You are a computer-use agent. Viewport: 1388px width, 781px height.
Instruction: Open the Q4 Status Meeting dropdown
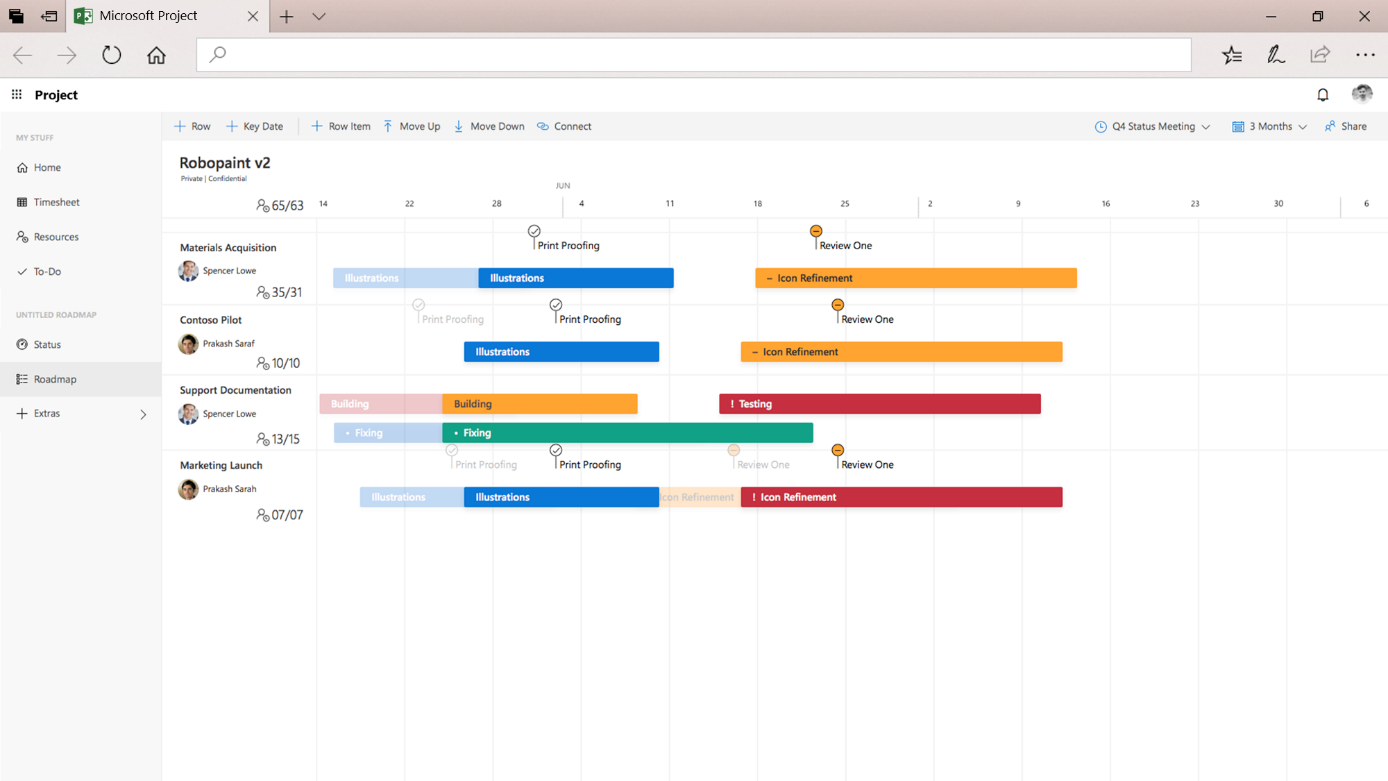1152,127
